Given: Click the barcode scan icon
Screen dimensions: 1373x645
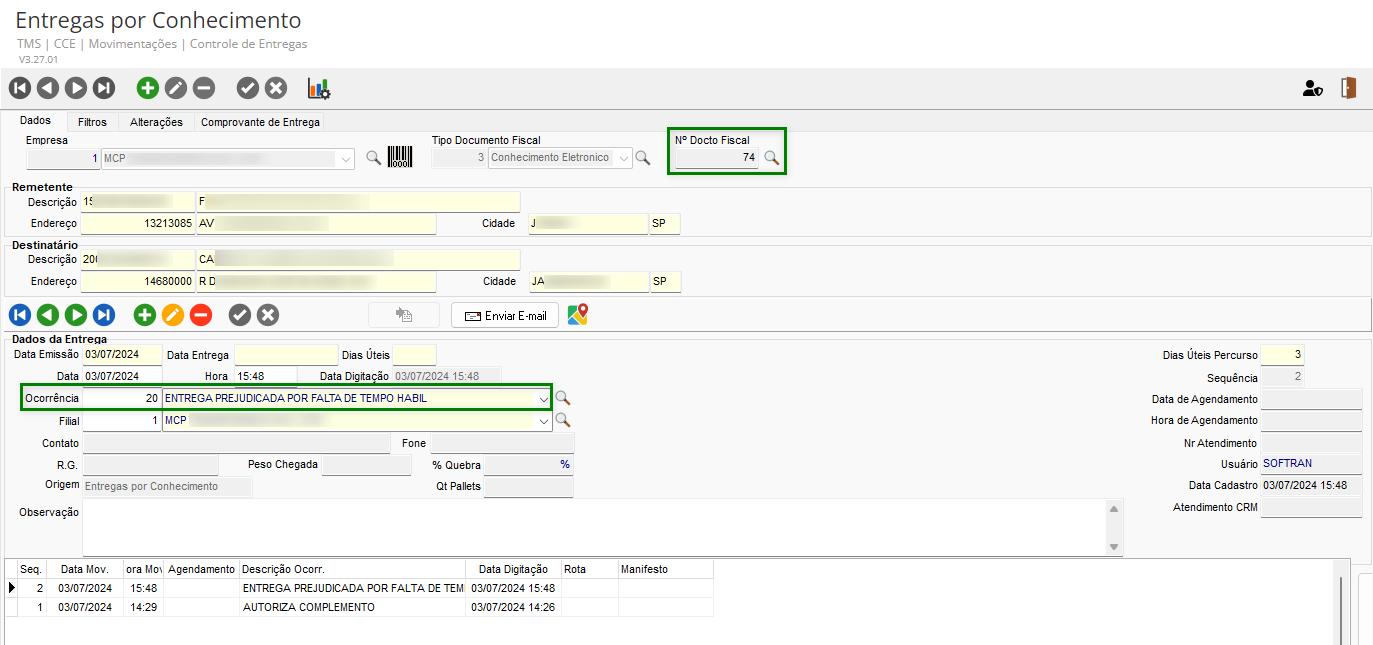Looking at the screenshot, I should 400,157.
